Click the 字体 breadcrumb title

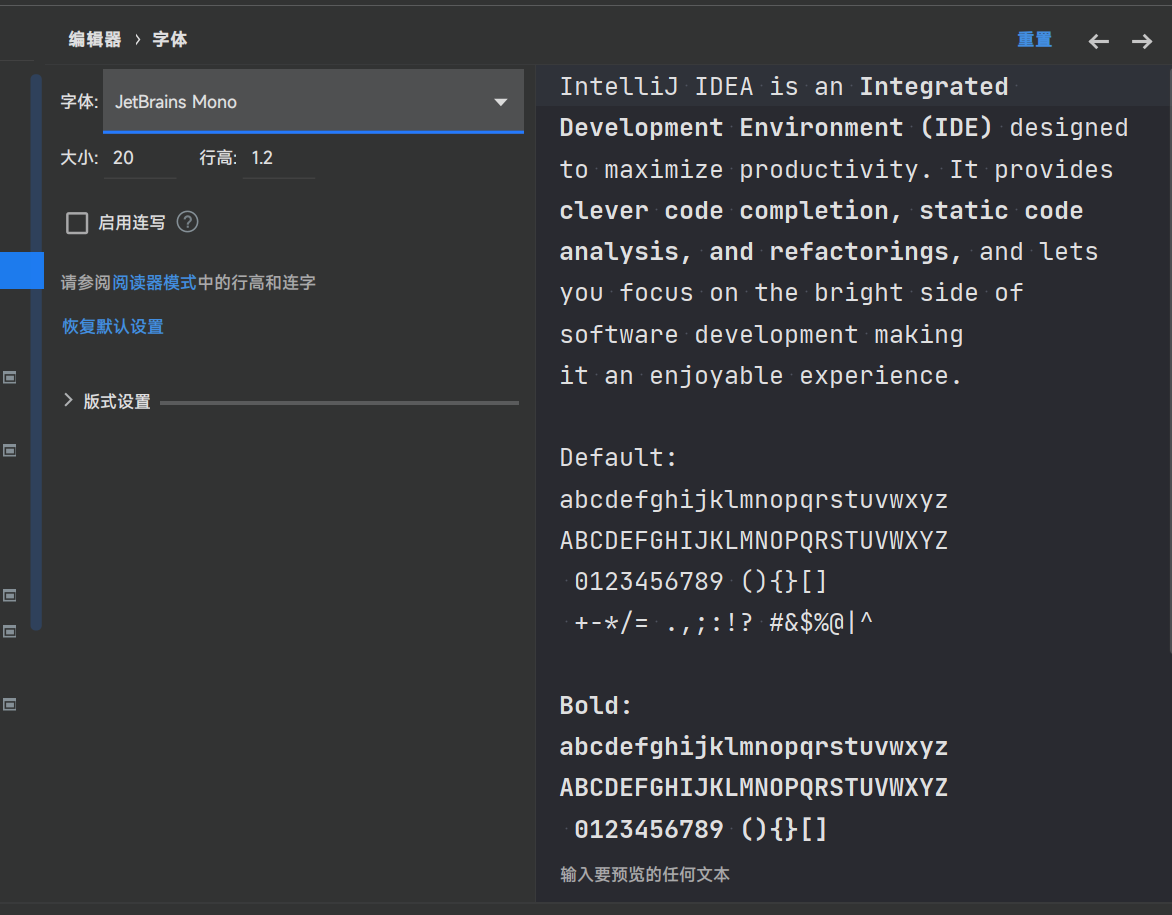170,40
